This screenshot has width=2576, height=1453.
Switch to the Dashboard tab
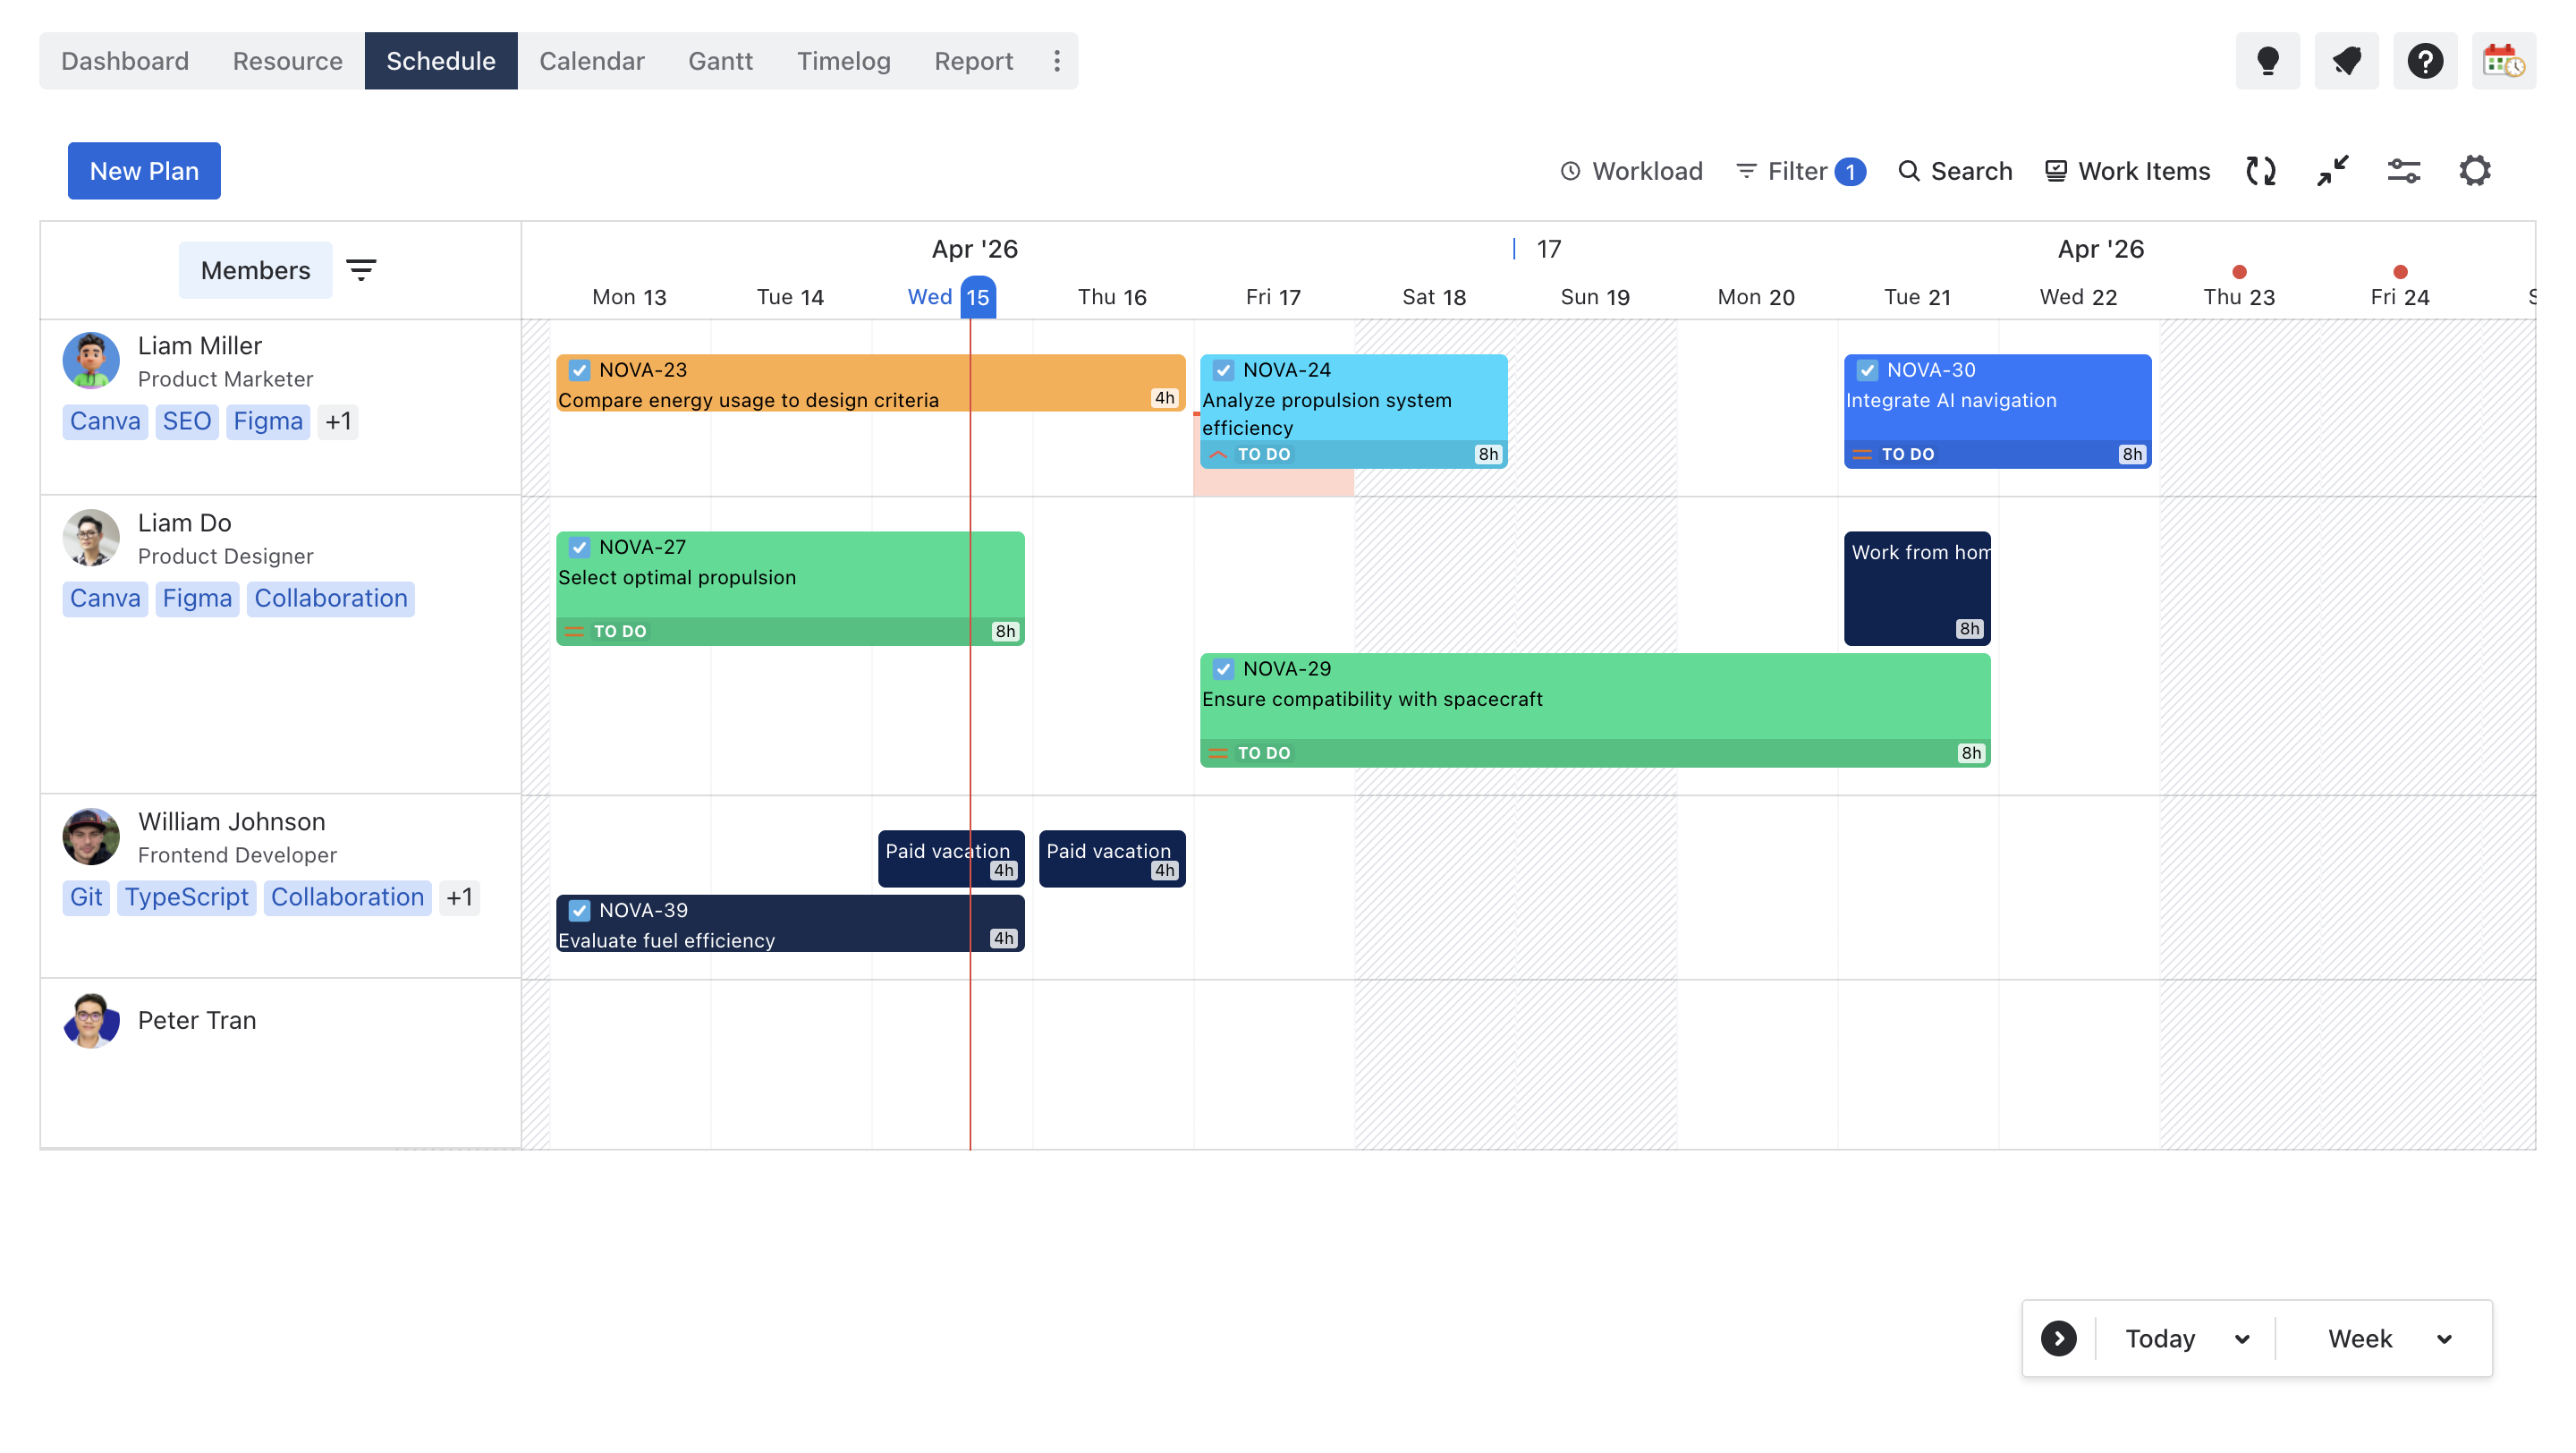125,61
